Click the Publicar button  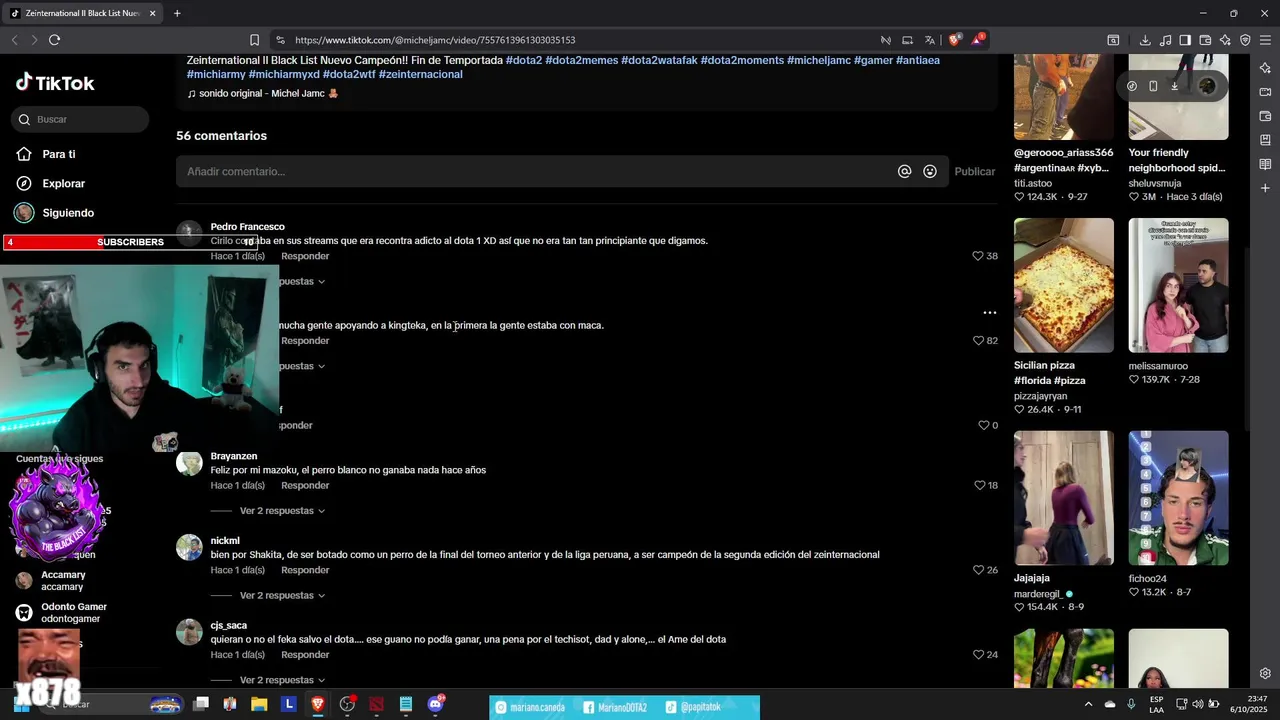coord(974,171)
